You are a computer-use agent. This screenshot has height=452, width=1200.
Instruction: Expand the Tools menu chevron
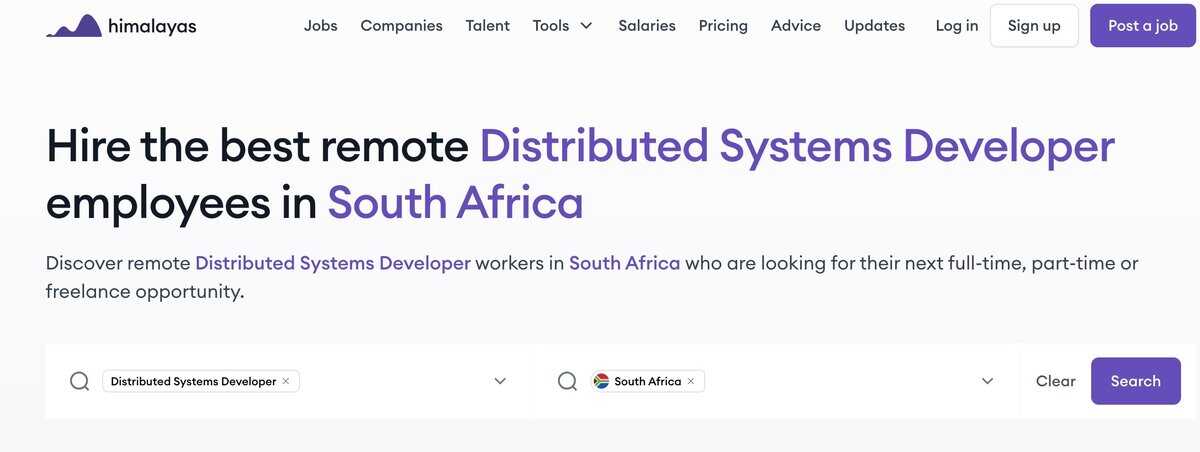point(586,26)
